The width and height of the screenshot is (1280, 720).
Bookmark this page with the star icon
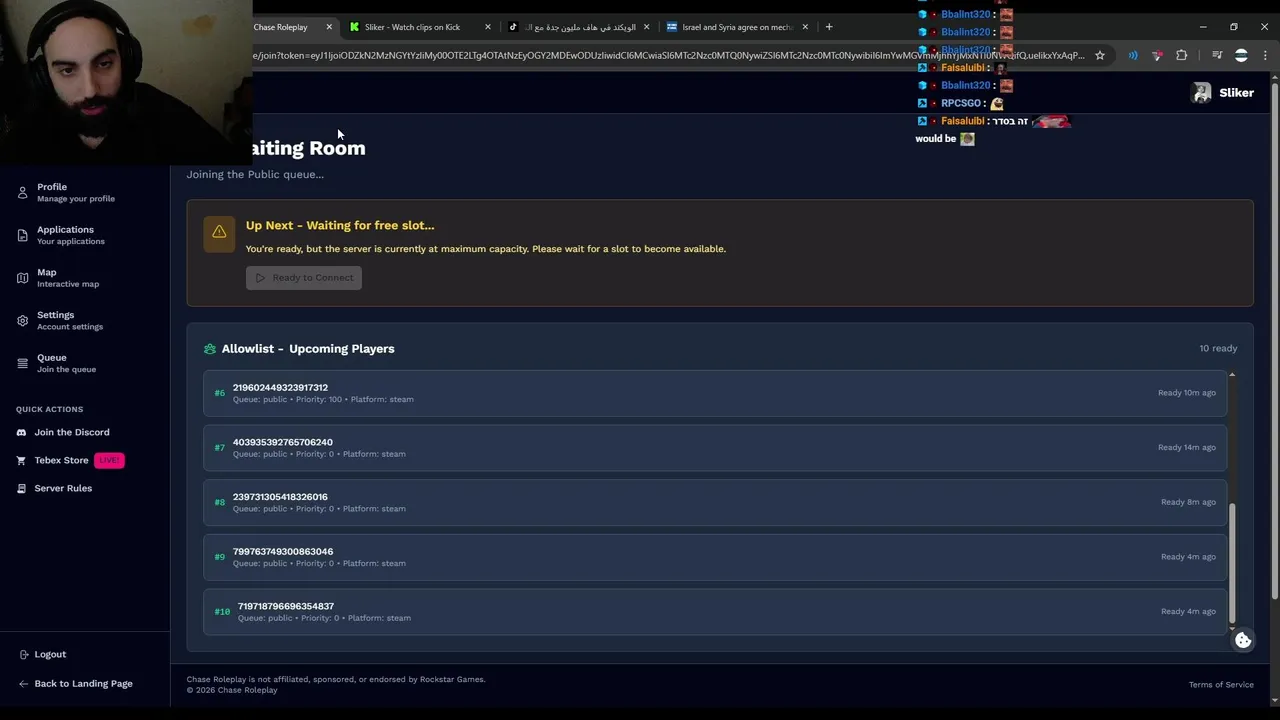pyautogui.click(x=1100, y=55)
